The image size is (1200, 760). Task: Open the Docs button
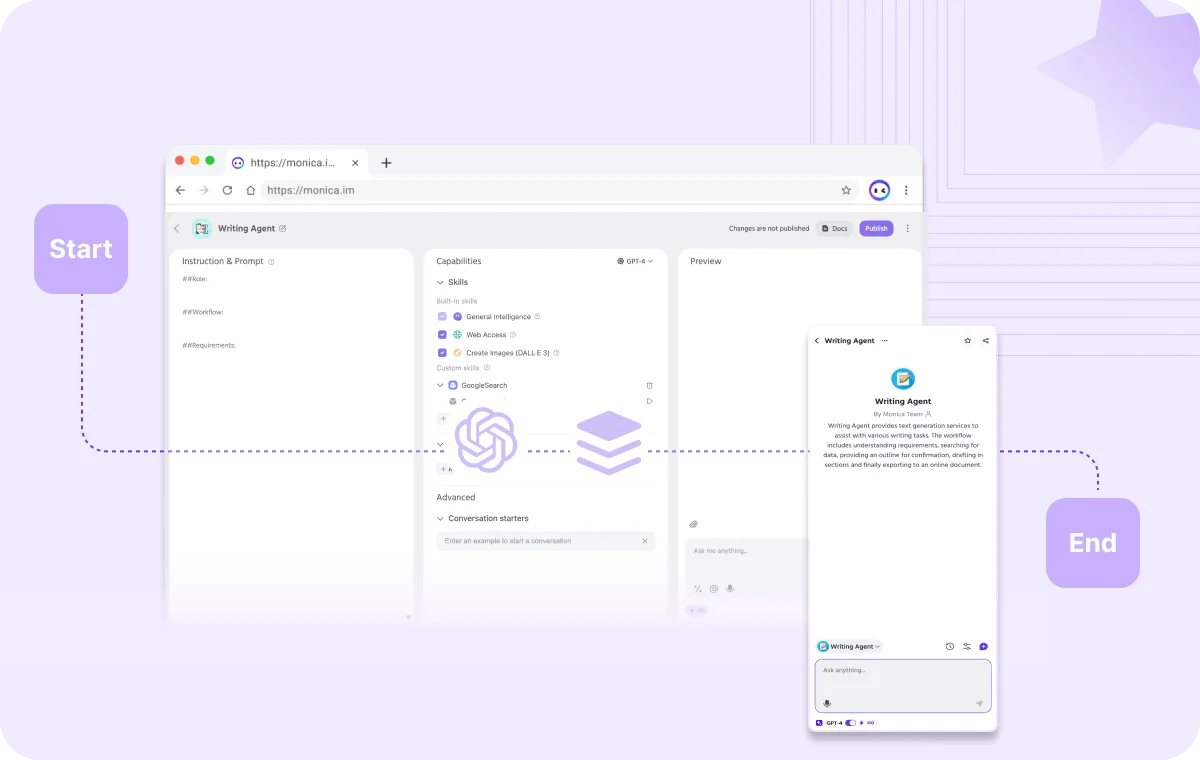coord(834,228)
